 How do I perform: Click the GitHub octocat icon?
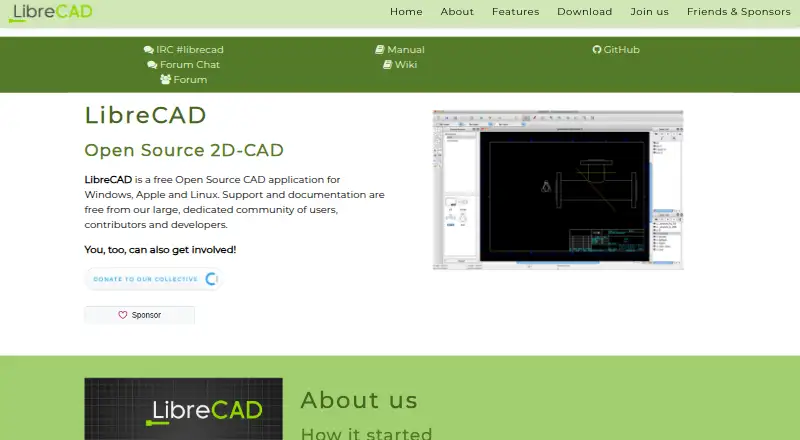[x=597, y=50]
